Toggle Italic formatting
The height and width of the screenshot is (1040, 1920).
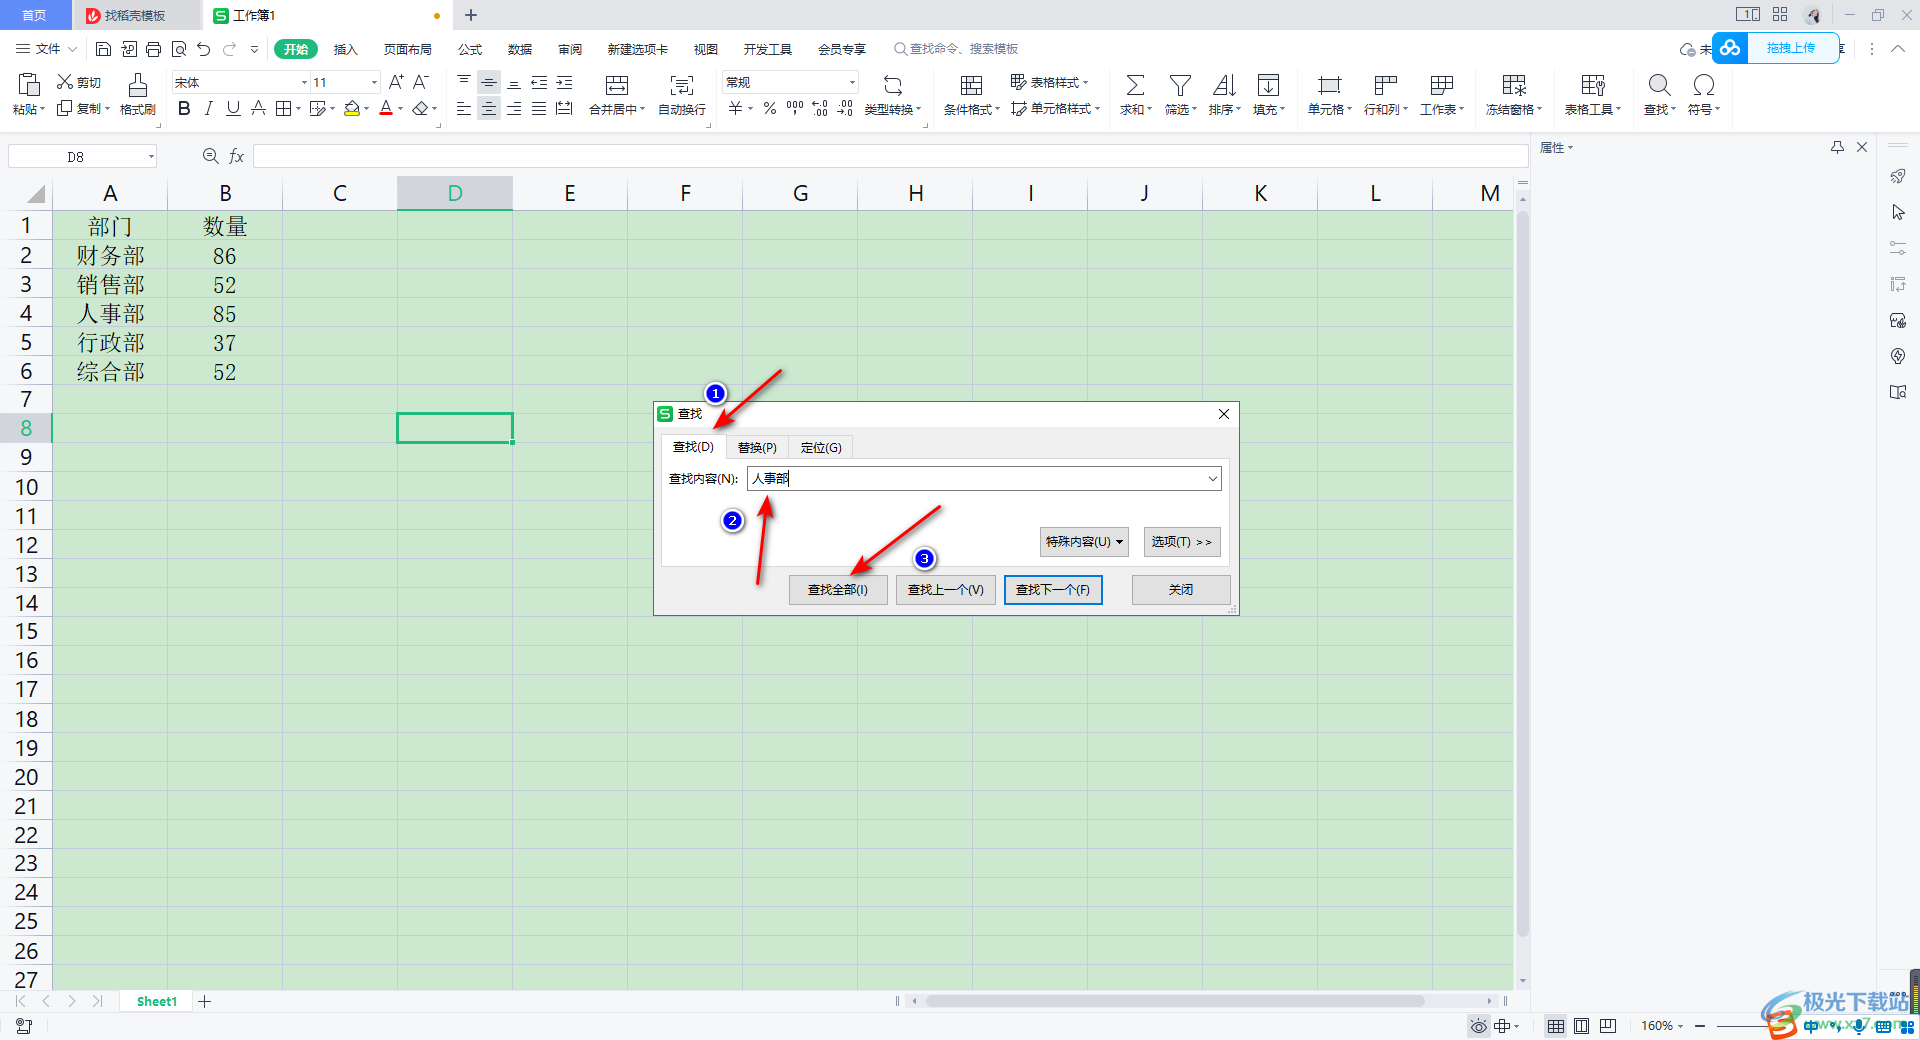pyautogui.click(x=208, y=108)
